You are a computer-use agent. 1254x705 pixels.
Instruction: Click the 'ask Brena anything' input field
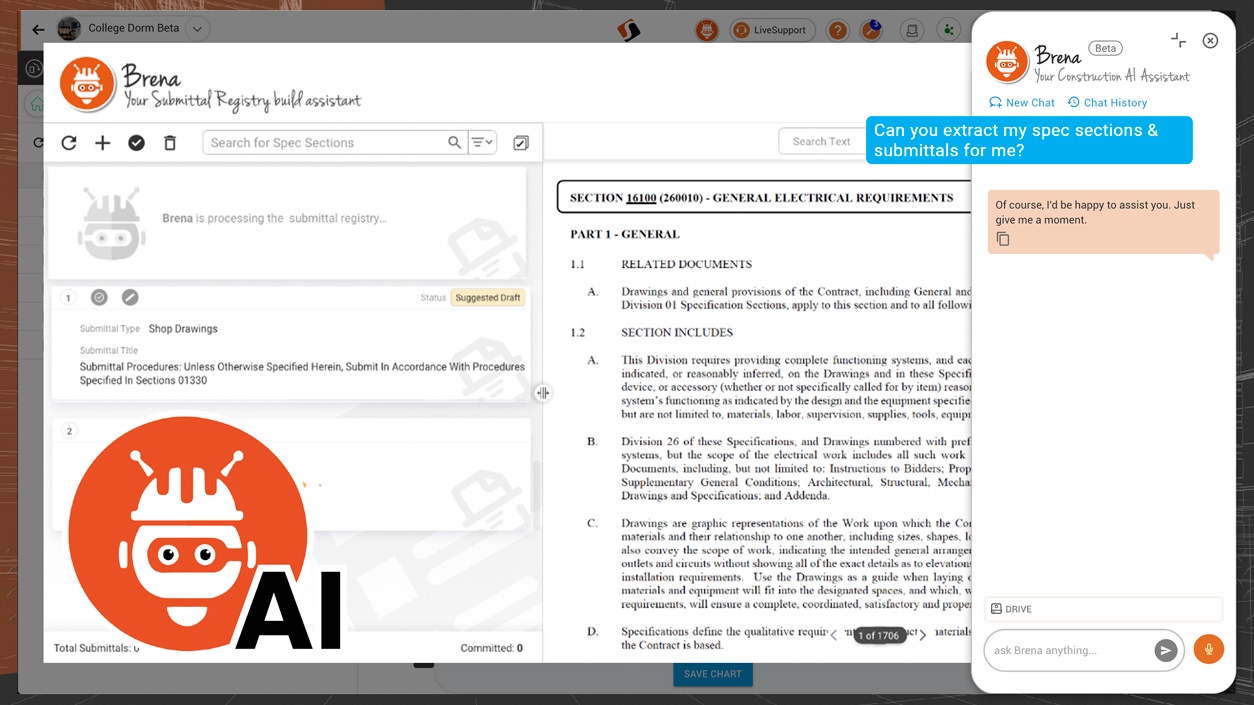pos(1068,651)
